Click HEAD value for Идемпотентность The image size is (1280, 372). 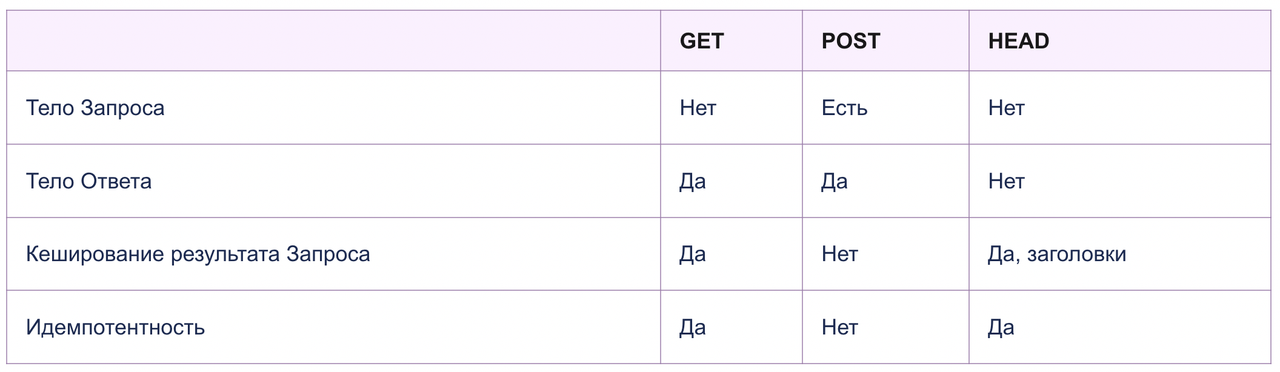pyautogui.click(x=1000, y=327)
